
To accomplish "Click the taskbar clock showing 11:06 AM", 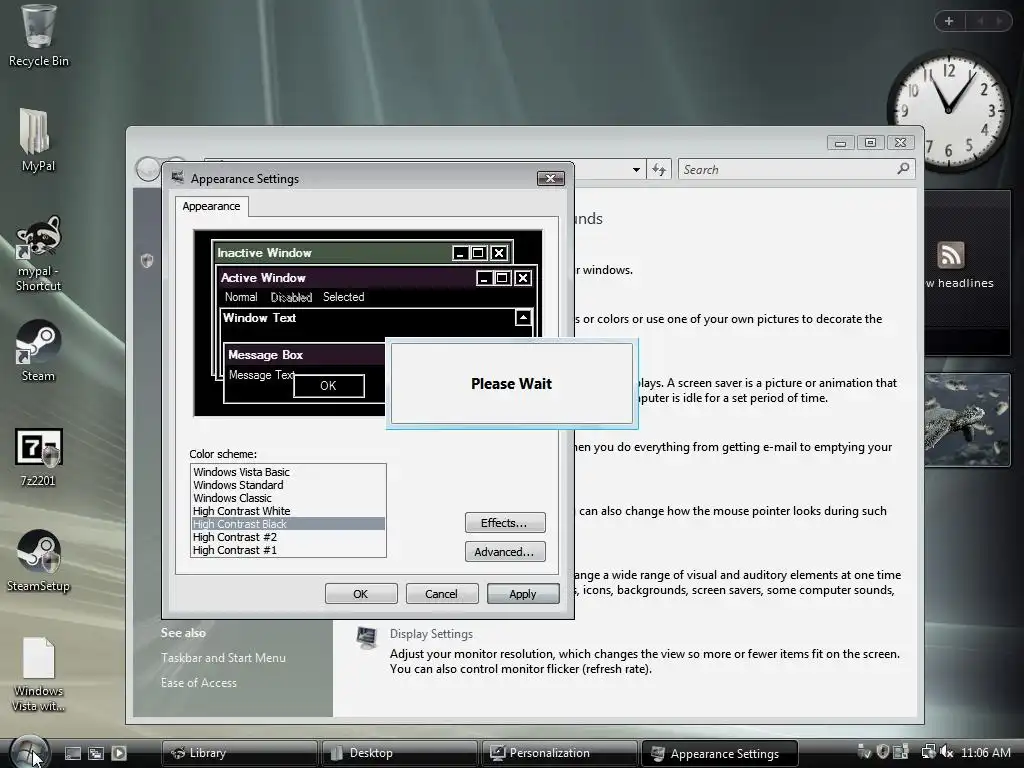I will click(985, 752).
